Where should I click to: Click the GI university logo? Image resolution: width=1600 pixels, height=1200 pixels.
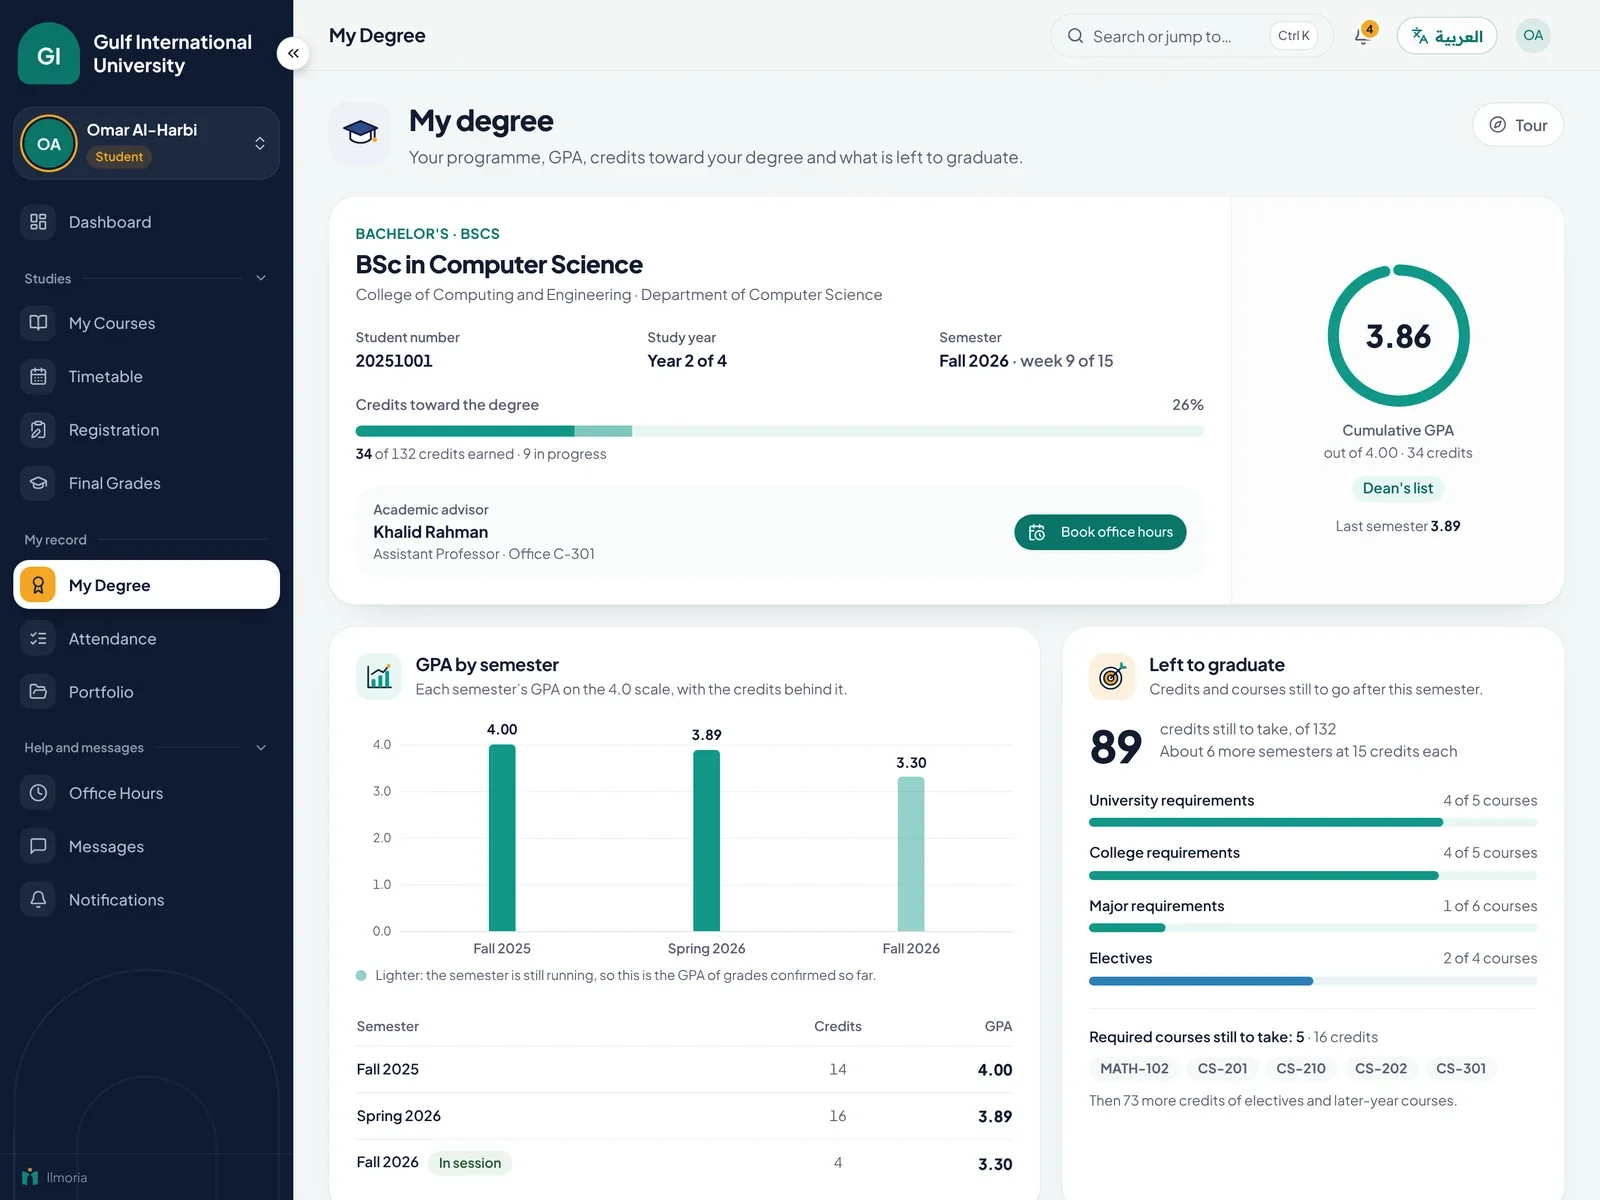(x=49, y=54)
